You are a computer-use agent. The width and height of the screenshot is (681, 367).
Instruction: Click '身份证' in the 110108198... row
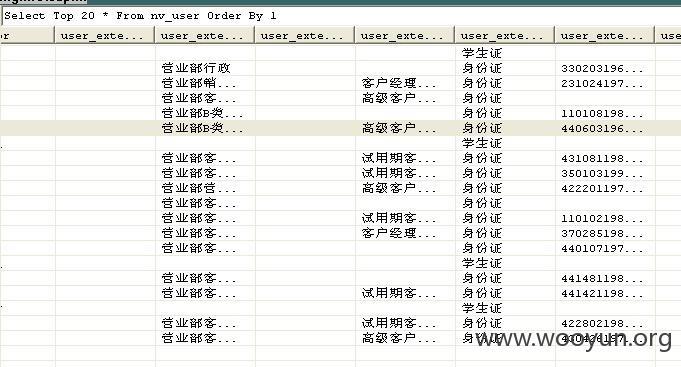pos(482,113)
